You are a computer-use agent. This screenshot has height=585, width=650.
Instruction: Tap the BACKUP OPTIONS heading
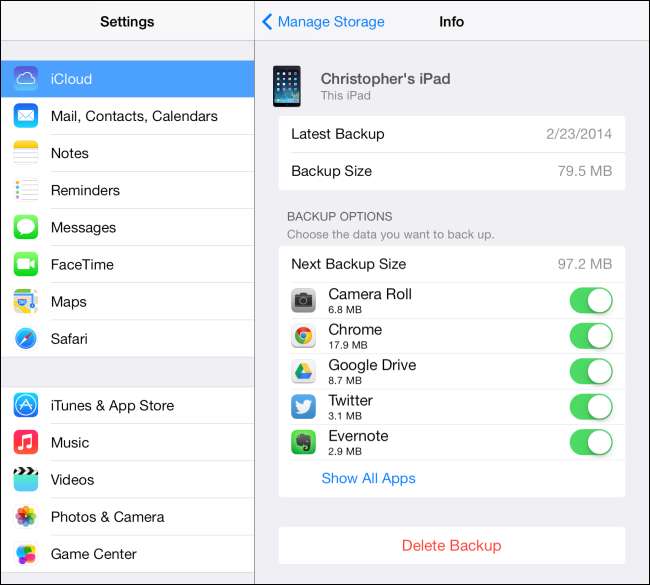click(340, 216)
